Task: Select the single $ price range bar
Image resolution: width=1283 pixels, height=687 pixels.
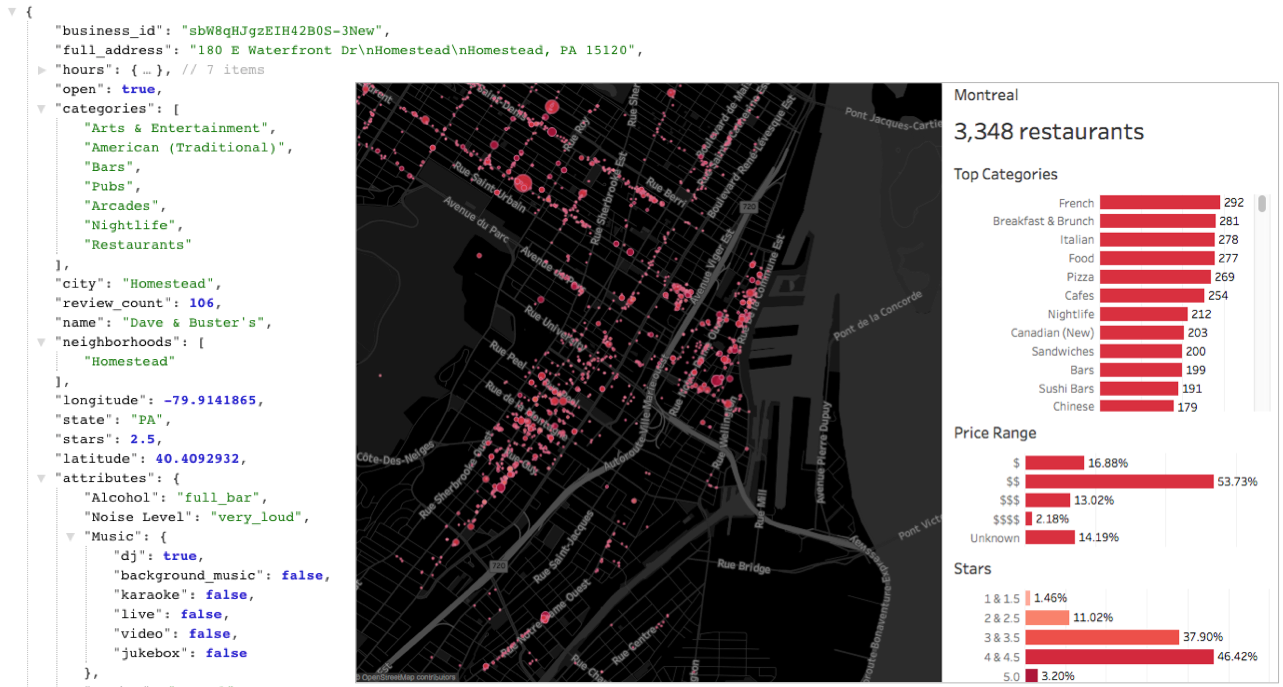Action: tap(1055, 463)
